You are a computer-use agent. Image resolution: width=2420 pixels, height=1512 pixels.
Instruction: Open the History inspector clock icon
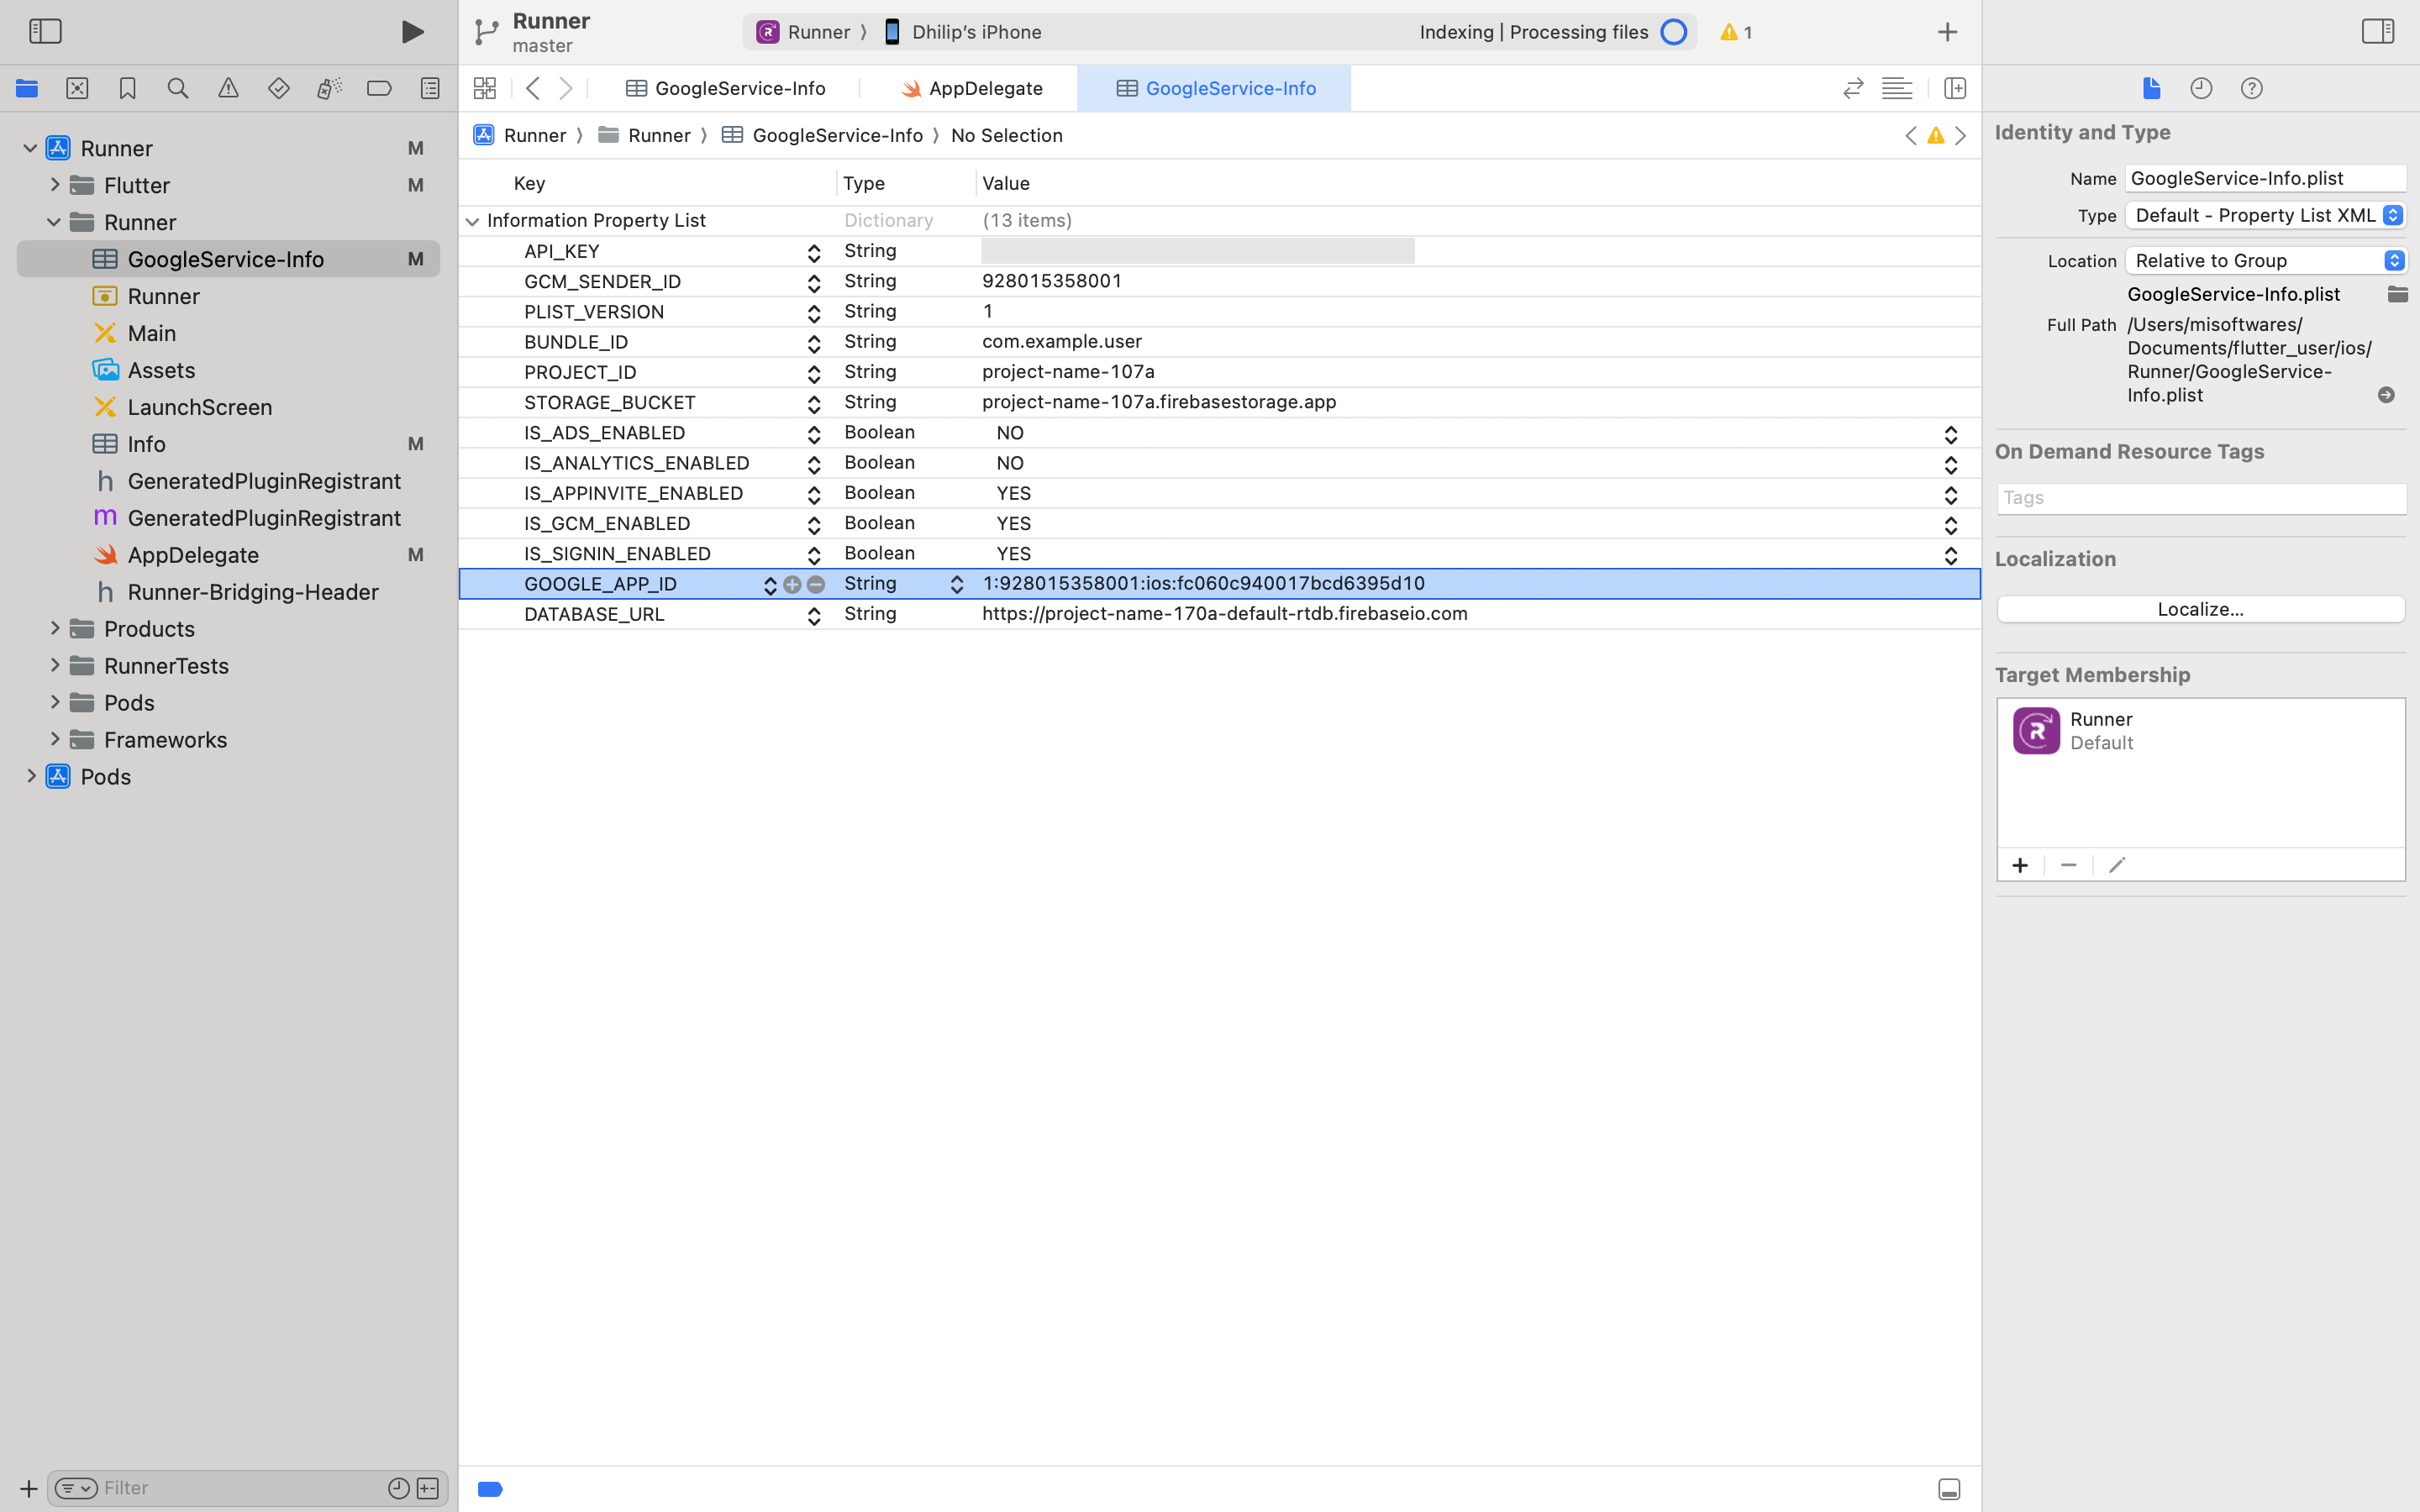tap(2201, 88)
